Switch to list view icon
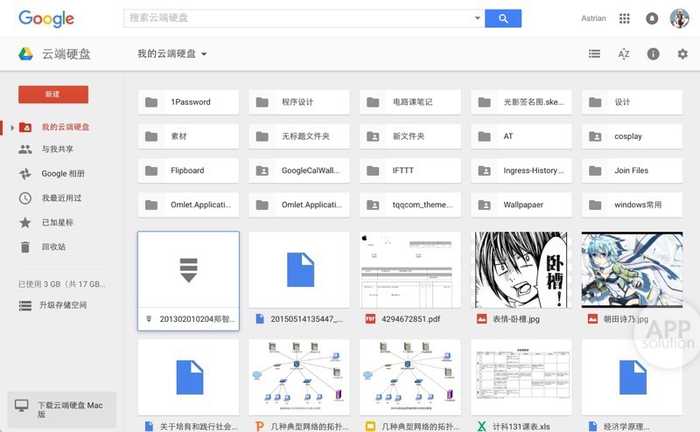The image size is (700, 432). 594,54
